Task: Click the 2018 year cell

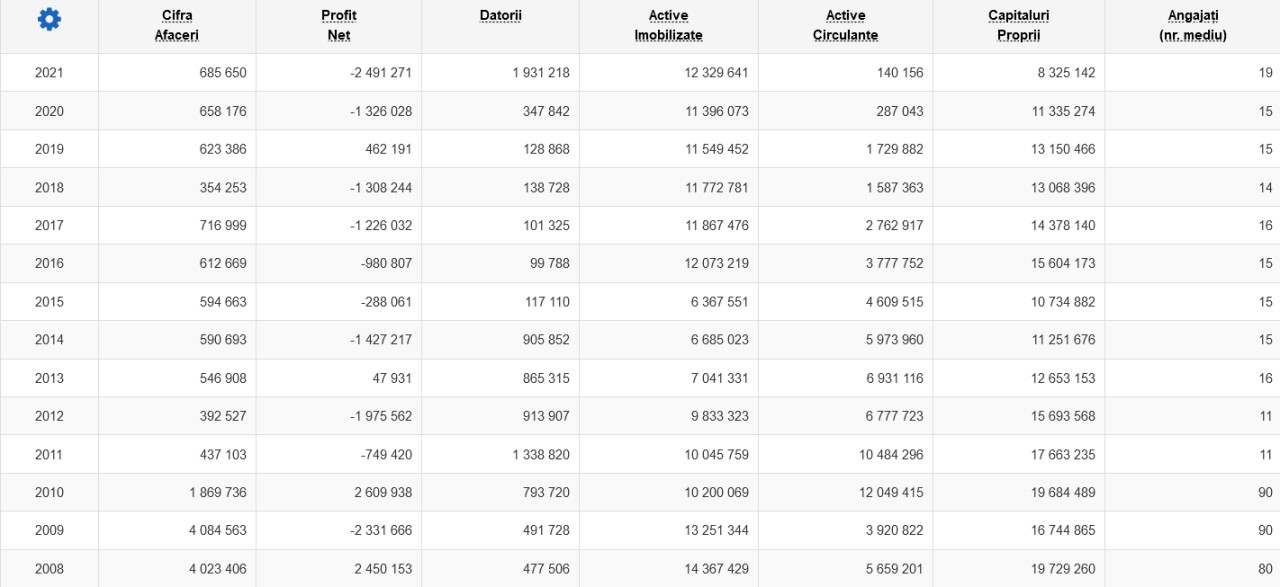Action: [x=49, y=187]
